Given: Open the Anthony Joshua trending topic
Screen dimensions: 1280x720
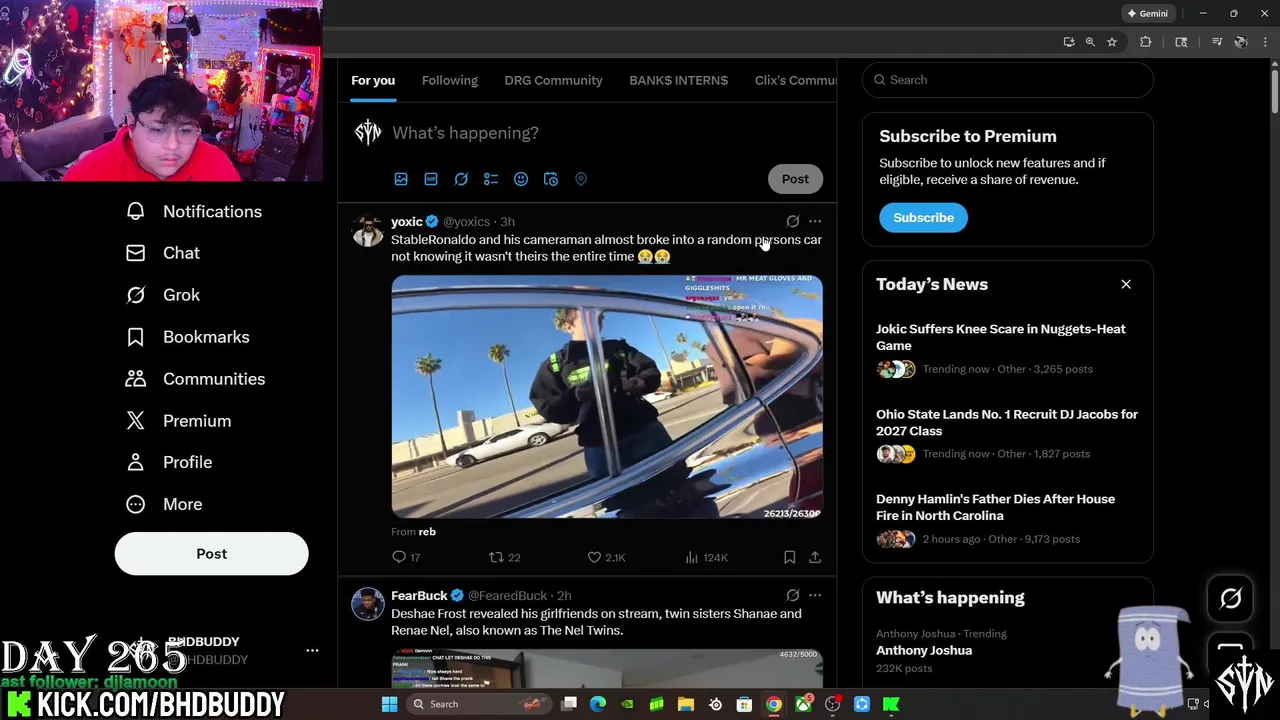Looking at the screenshot, I should point(1008,650).
